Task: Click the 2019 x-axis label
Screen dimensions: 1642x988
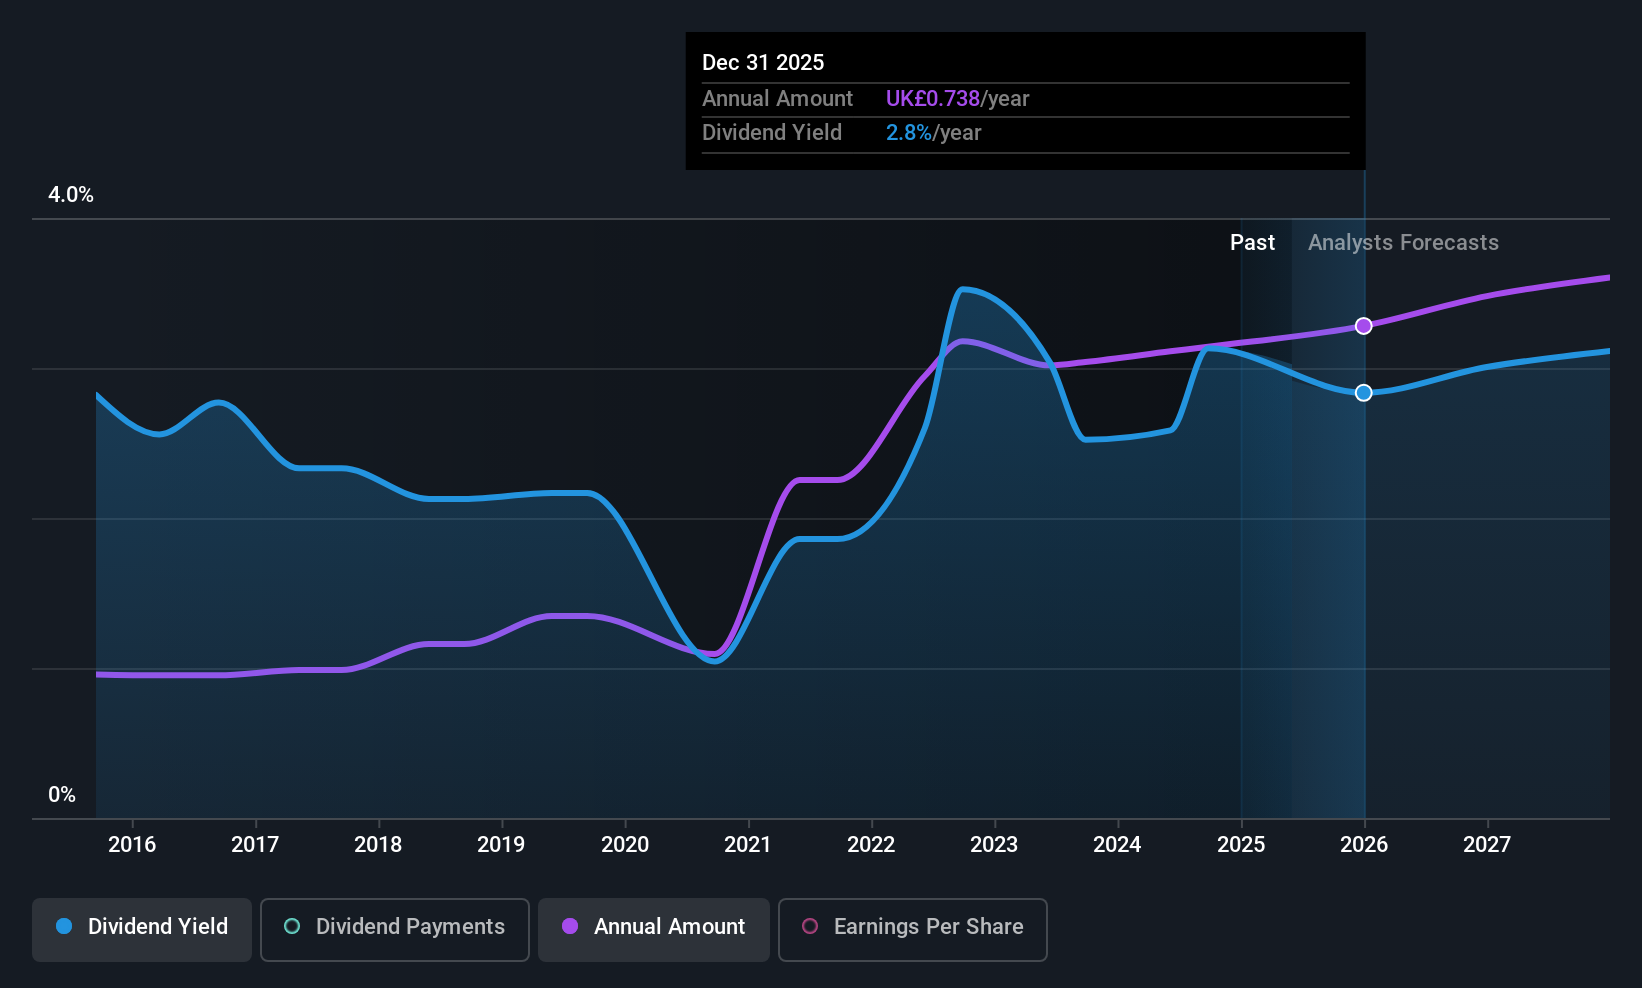Action: pyautogui.click(x=501, y=845)
